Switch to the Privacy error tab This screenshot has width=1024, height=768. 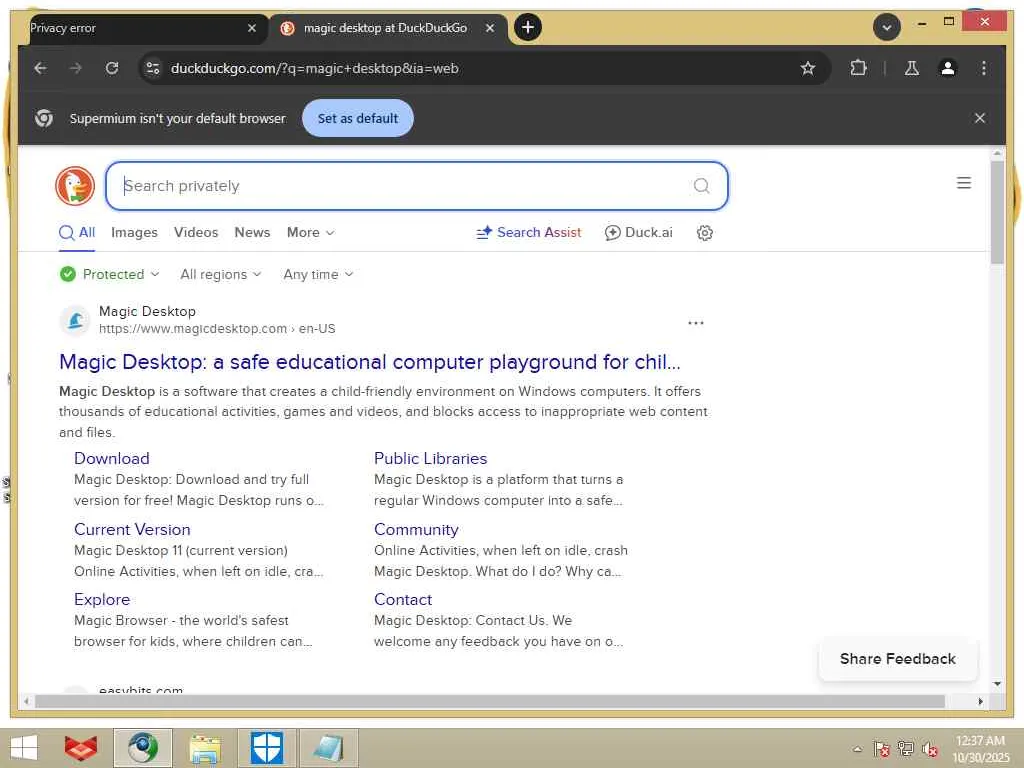pos(137,28)
